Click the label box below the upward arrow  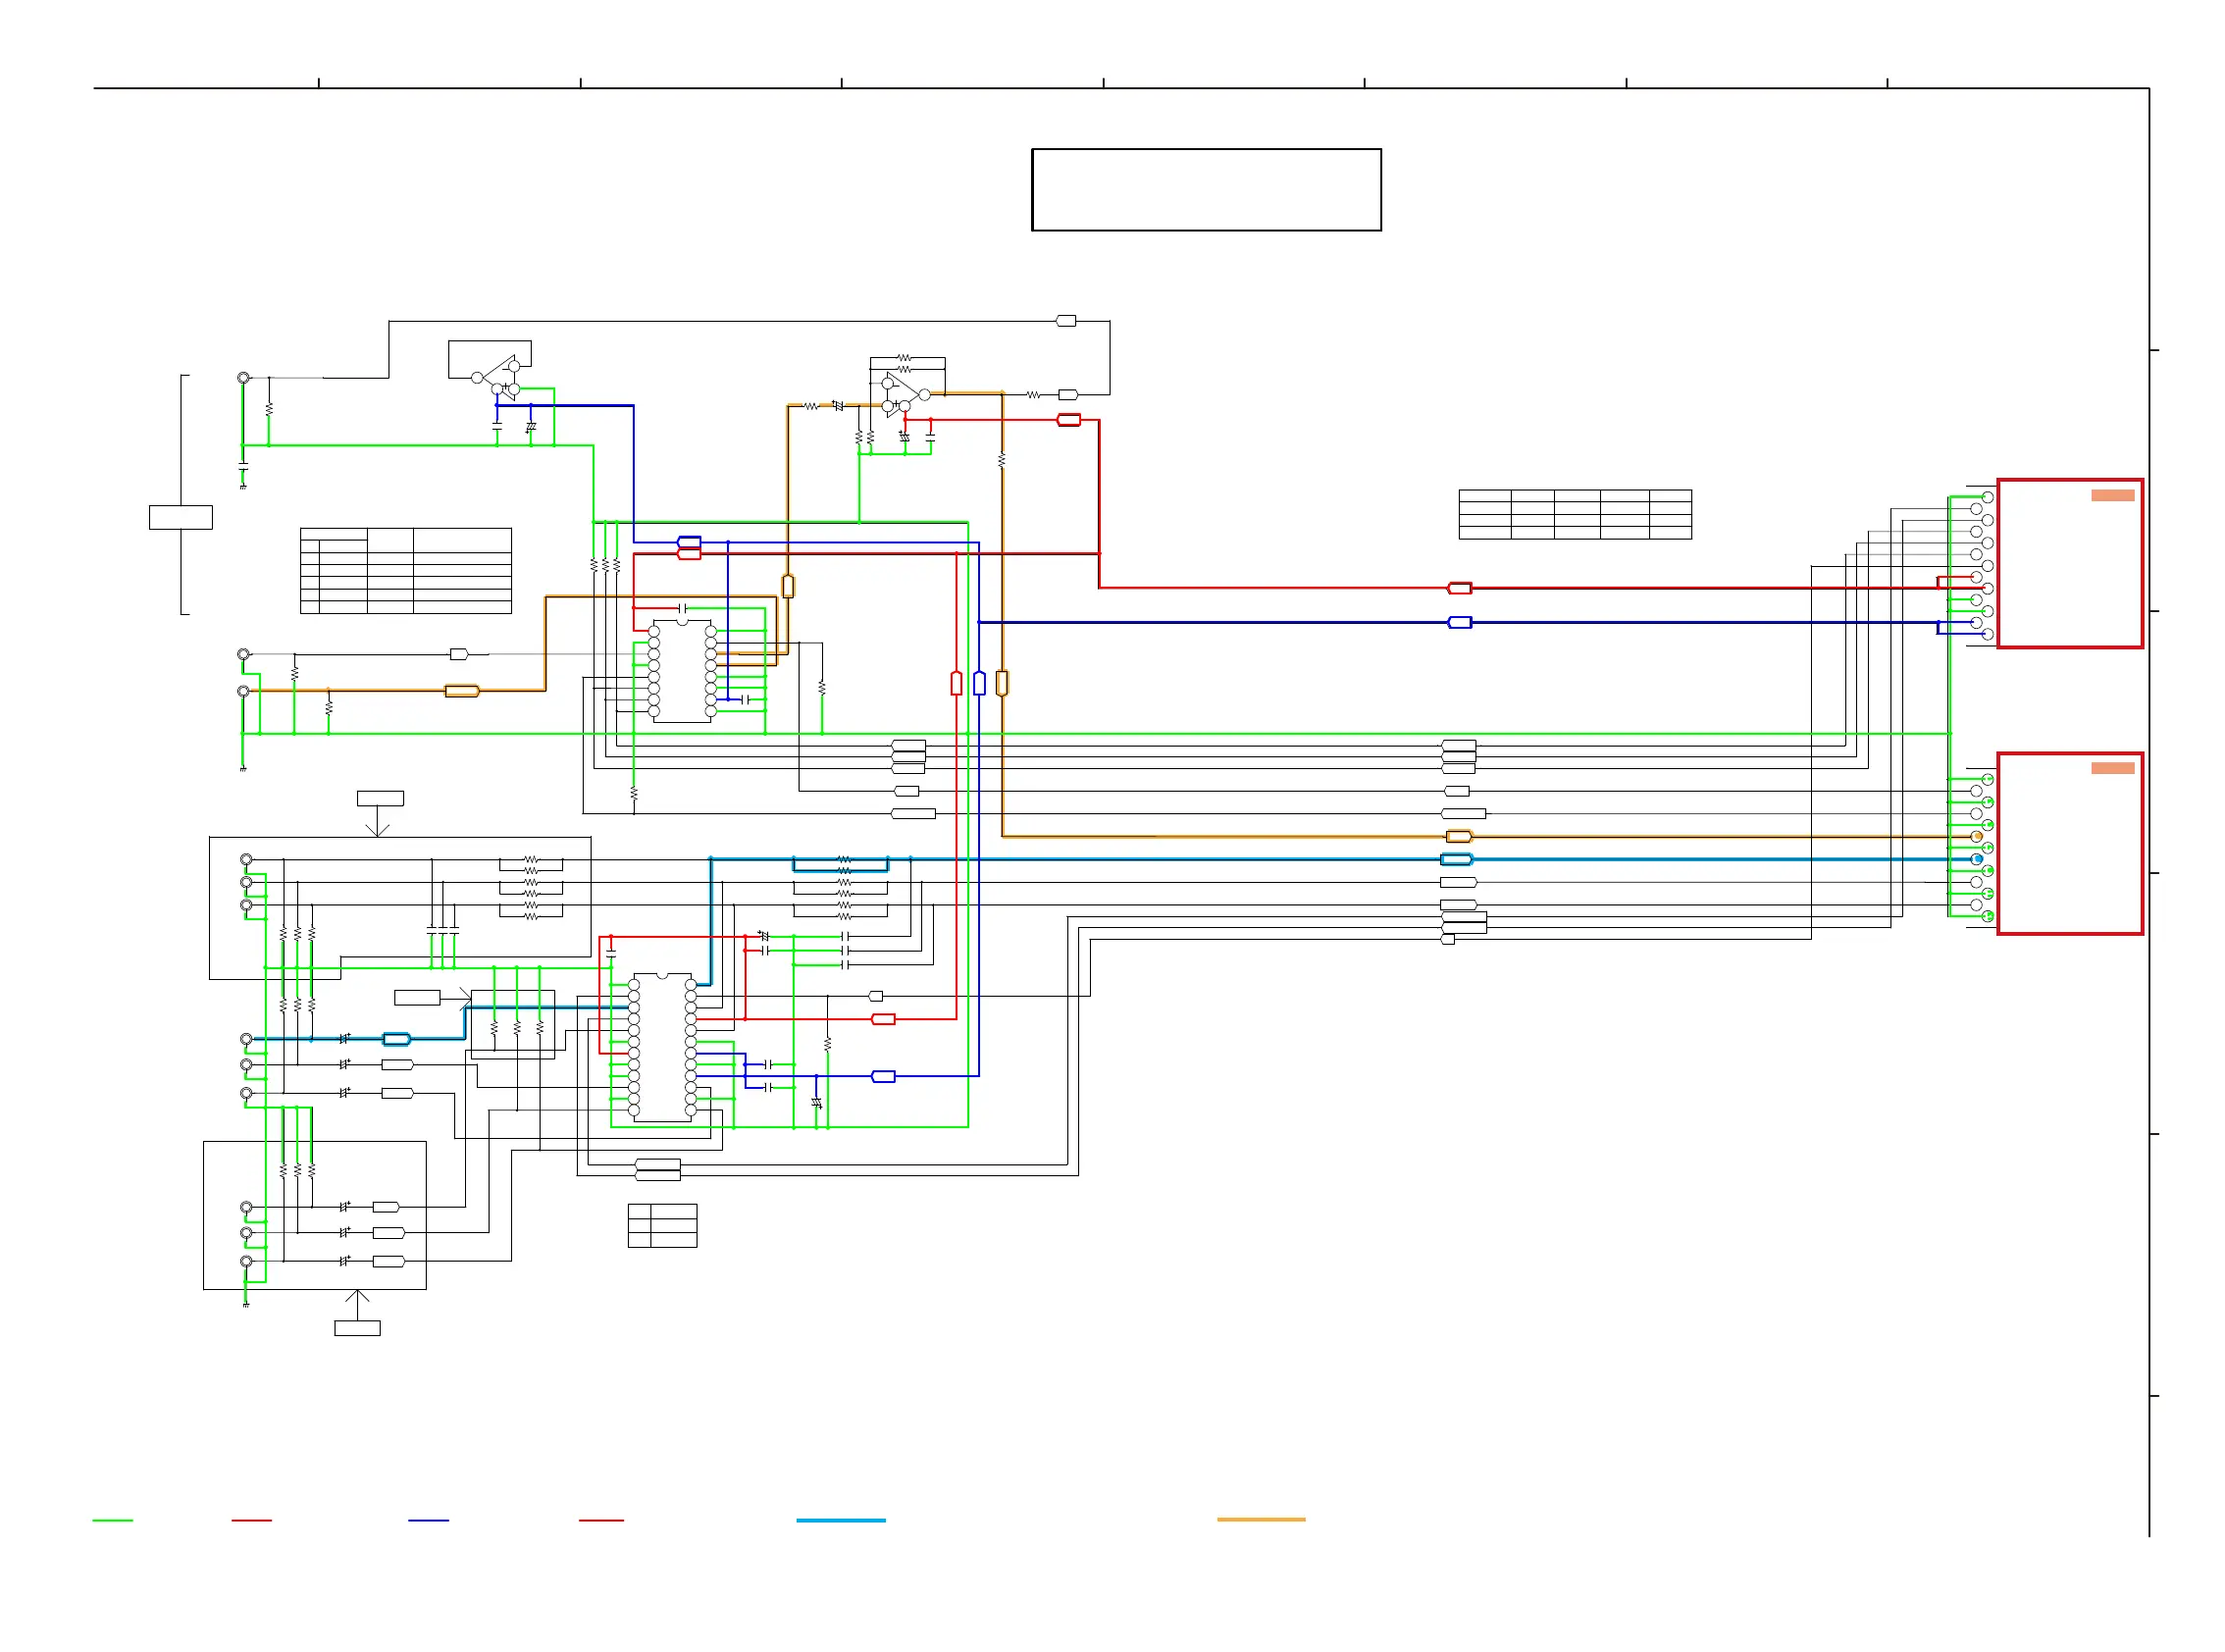click(x=357, y=1328)
